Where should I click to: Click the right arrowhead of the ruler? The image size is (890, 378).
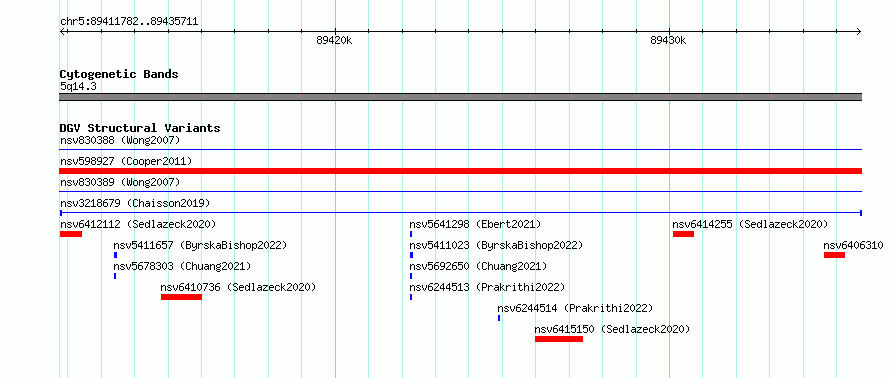[859, 31]
